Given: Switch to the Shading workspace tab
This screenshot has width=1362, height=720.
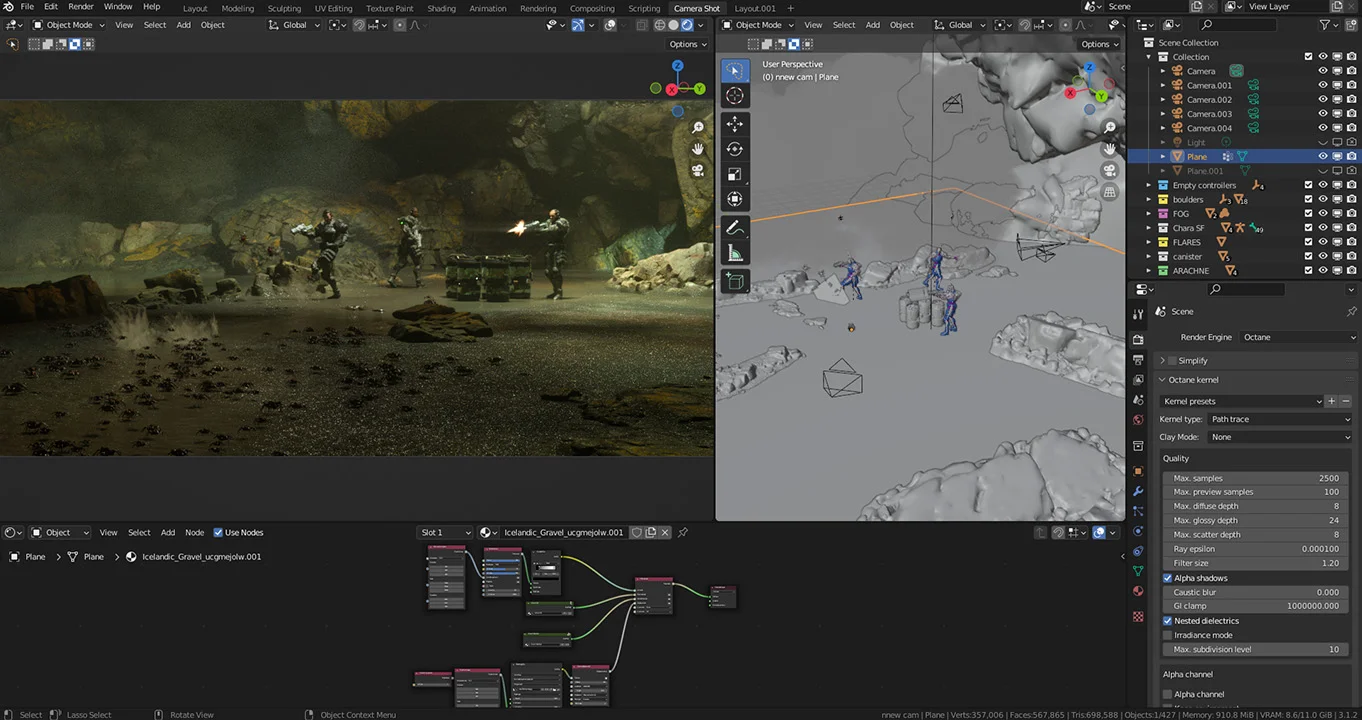Looking at the screenshot, I should pos(442,8).
